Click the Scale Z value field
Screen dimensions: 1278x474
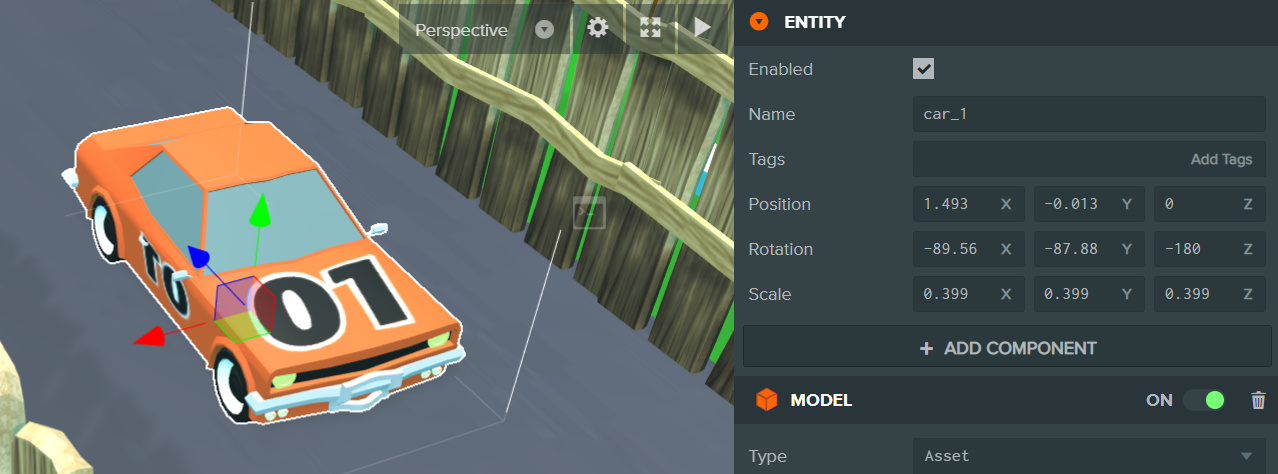(1197, 294)
